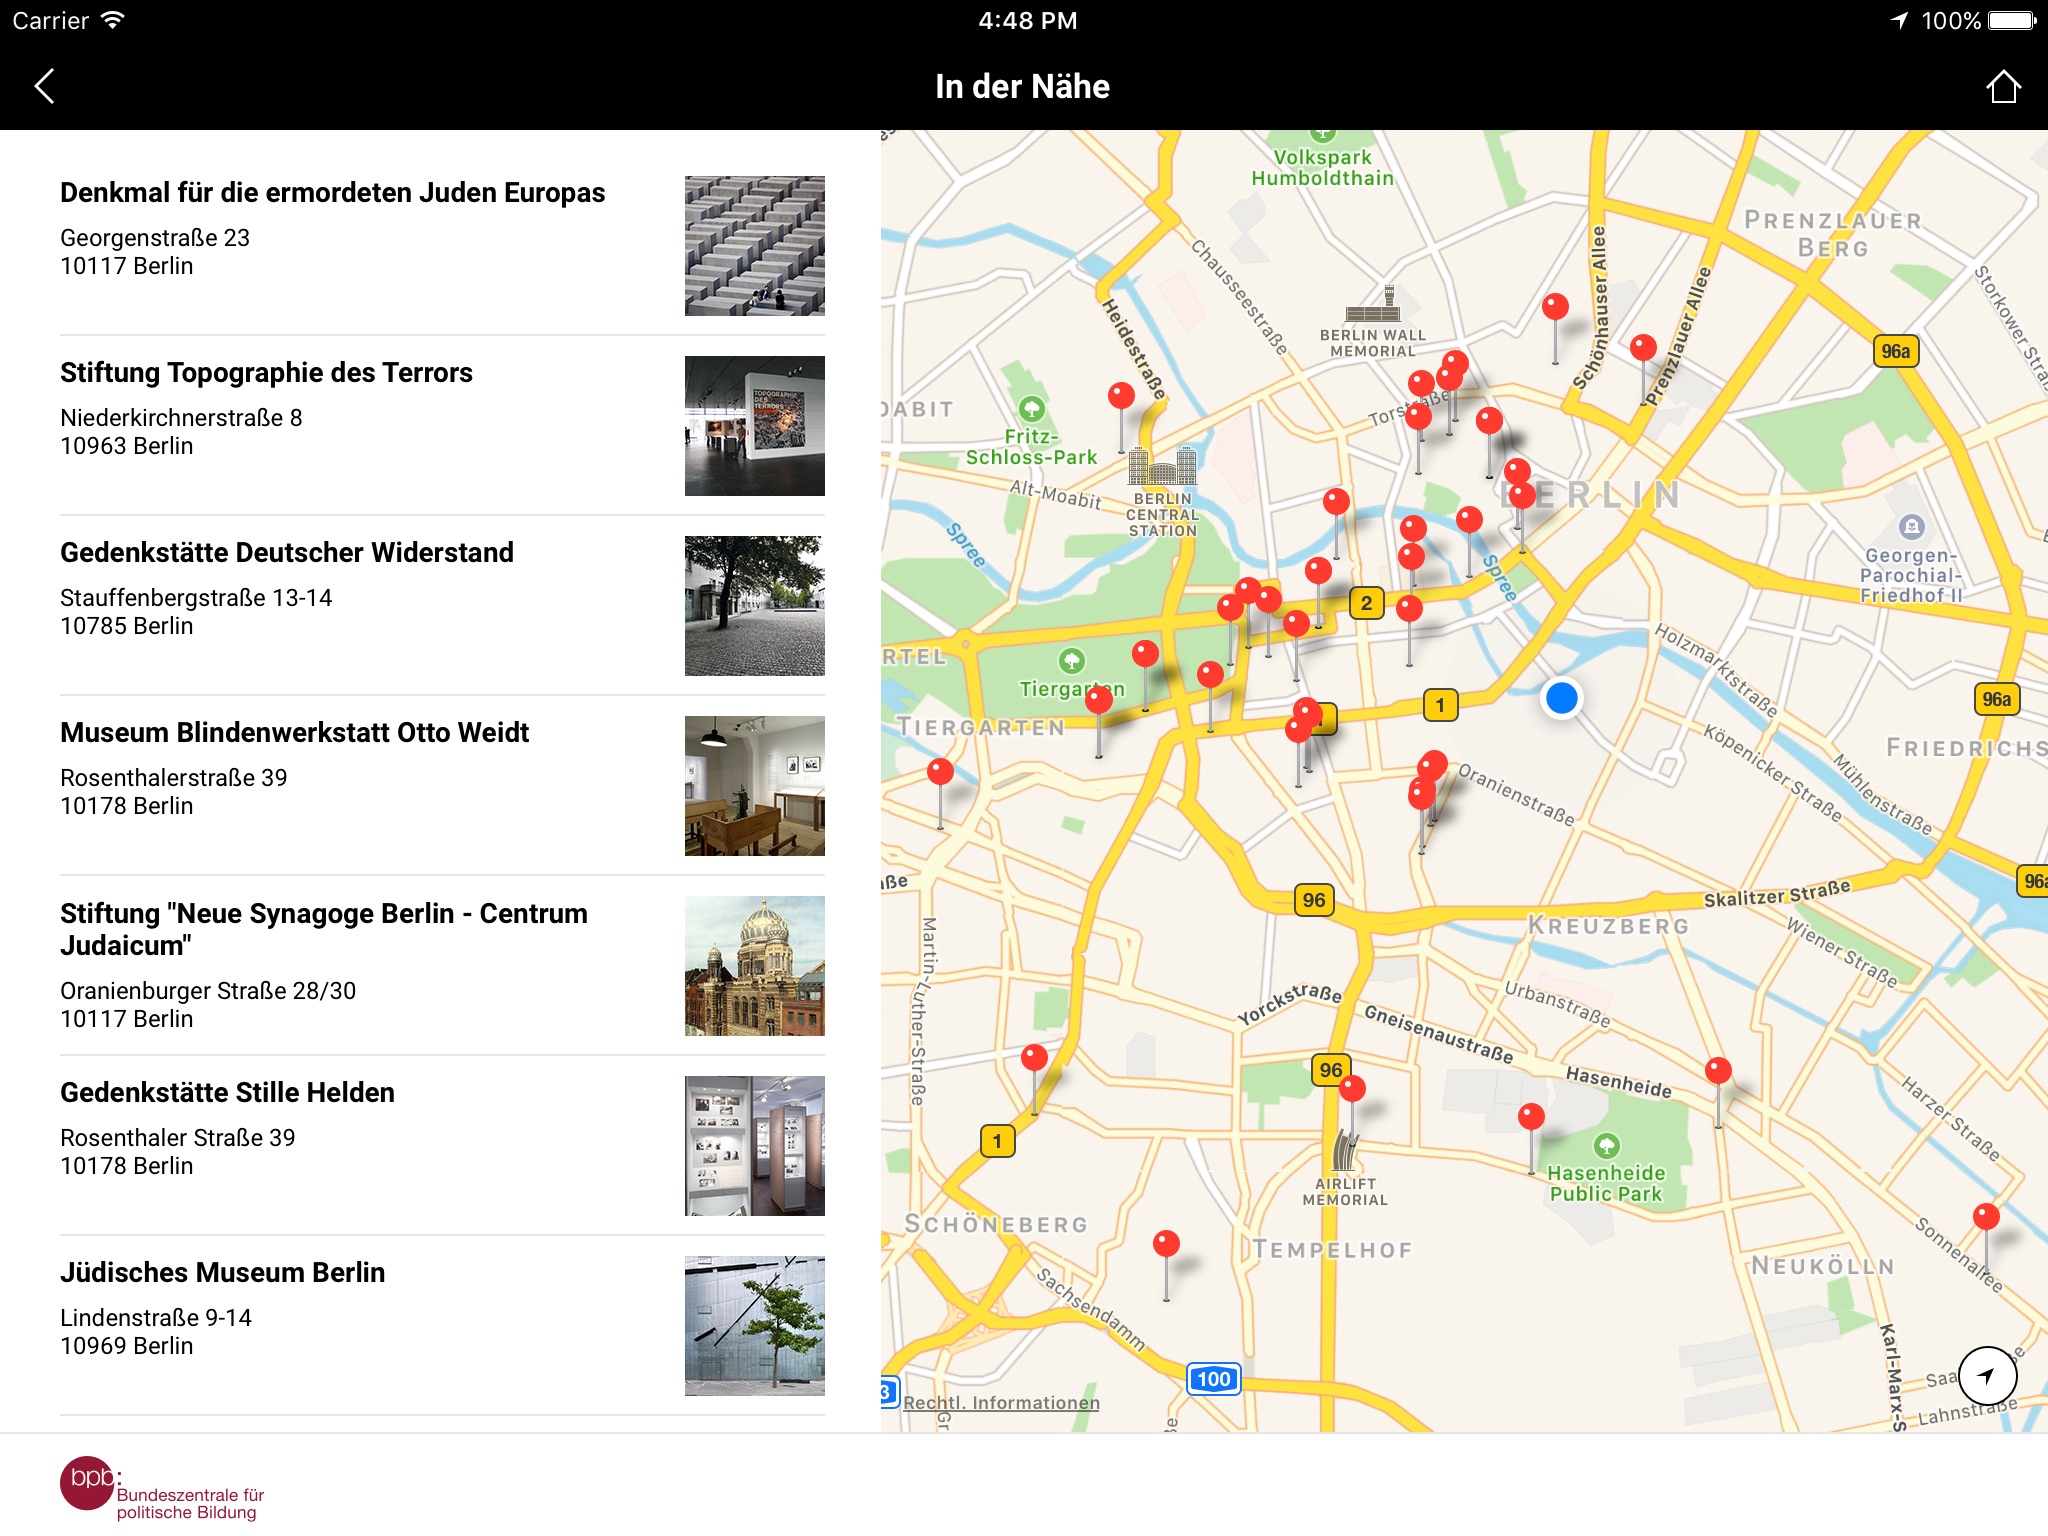Tap the Berlin Central Station landmark icon
This screenshot has width=2048, height=1536.
(x=1162, y=466)
